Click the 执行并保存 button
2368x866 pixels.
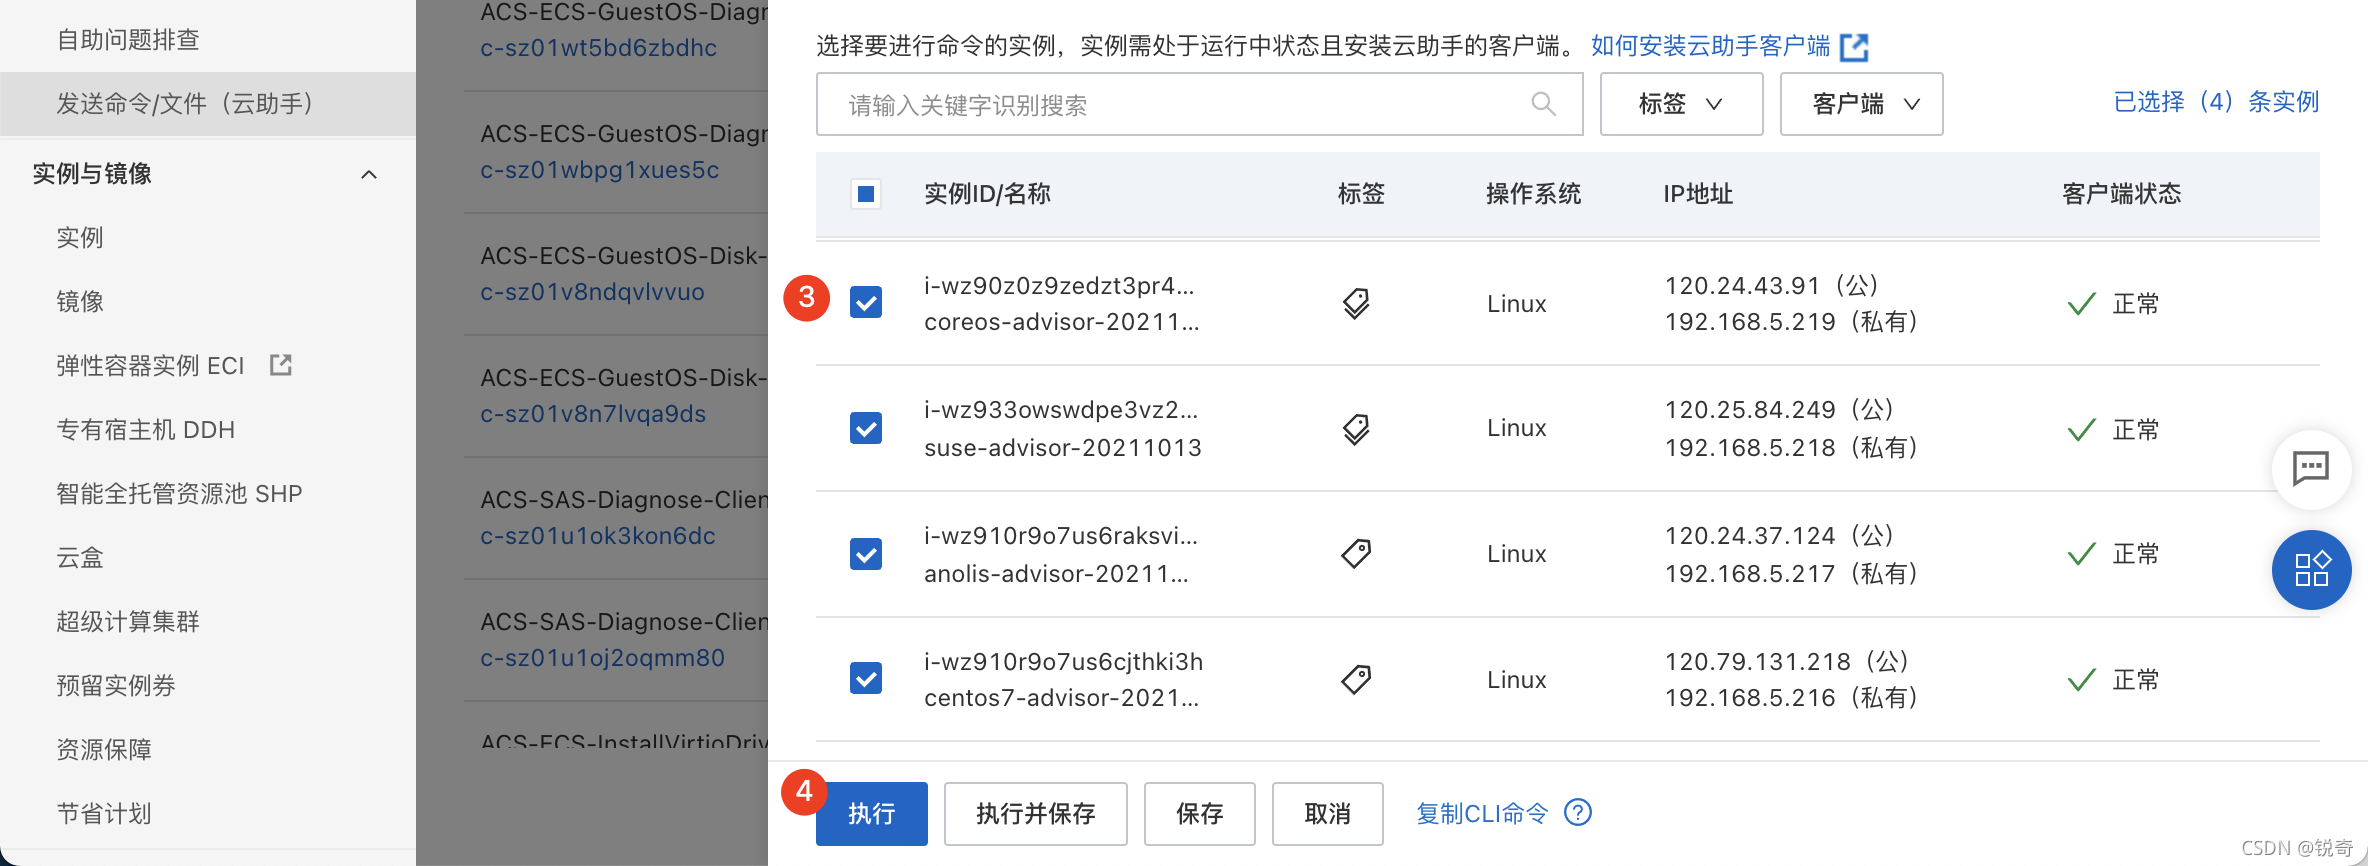1035,814
